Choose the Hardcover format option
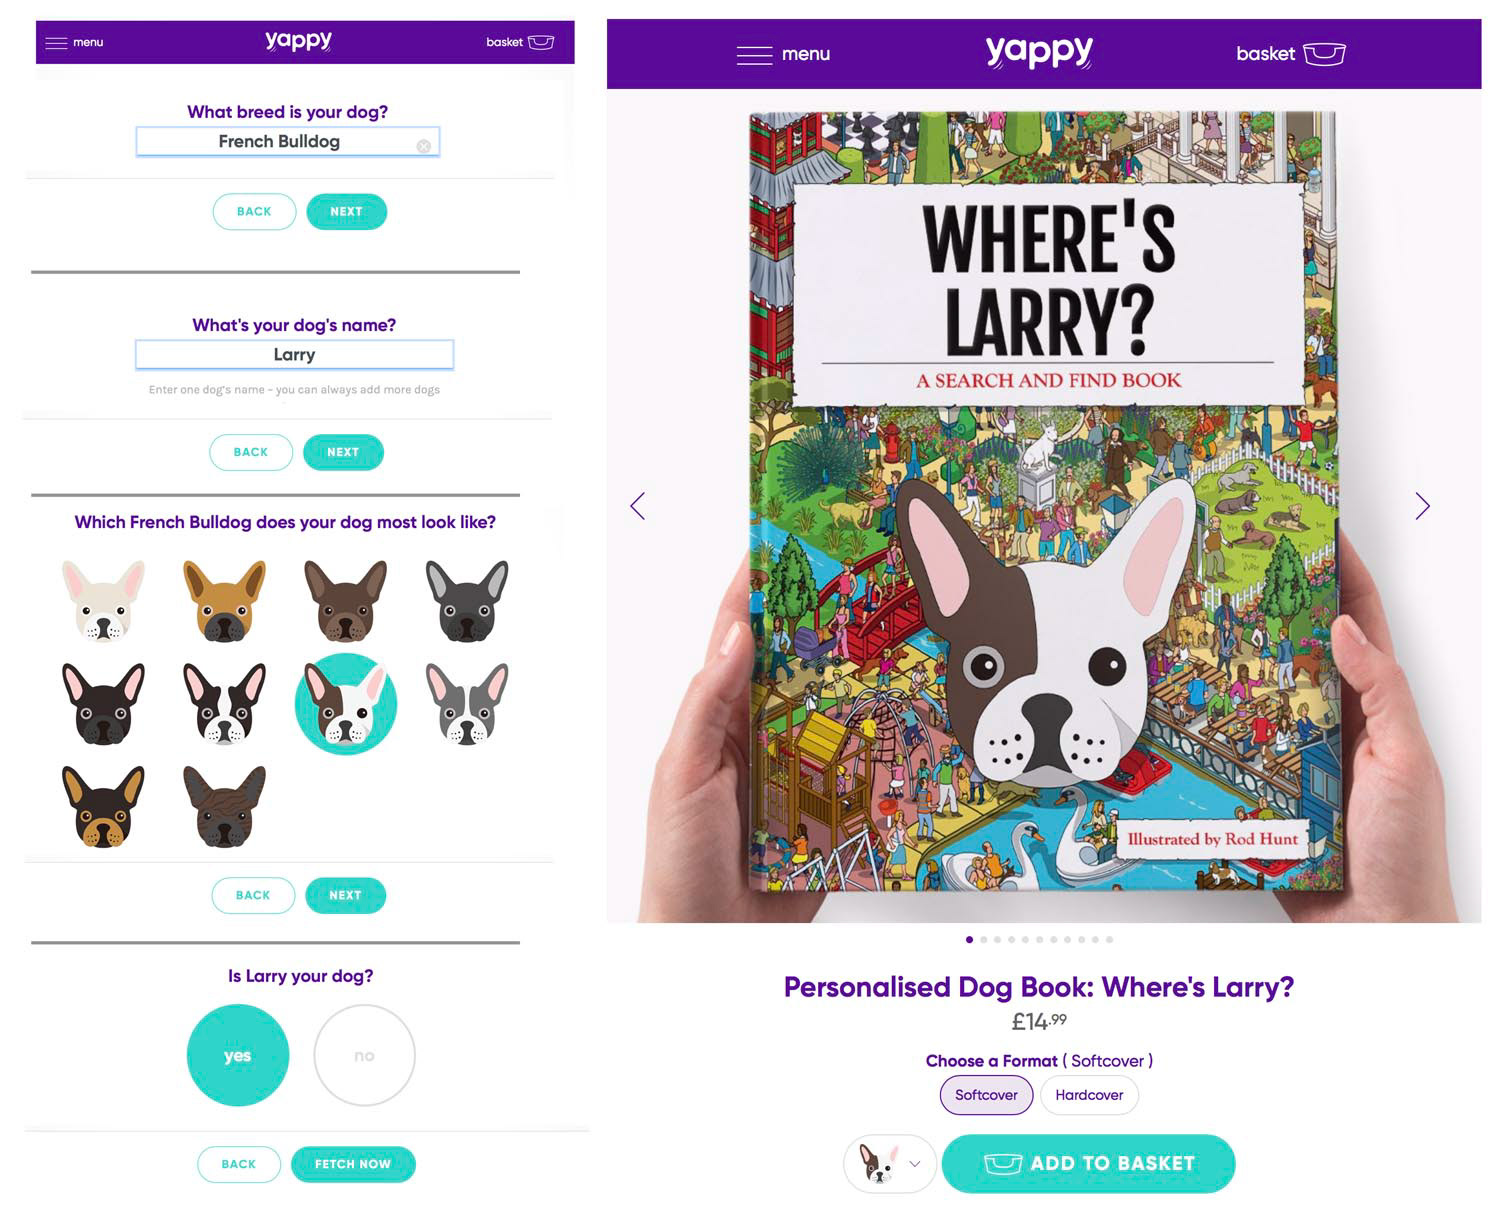 pos(1089,1095)
